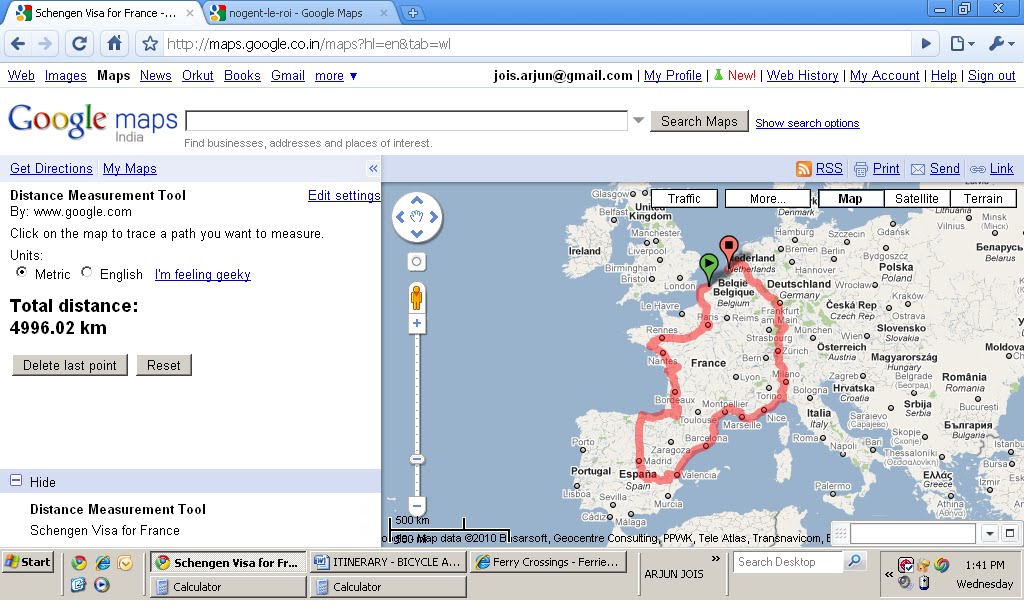This screenshot has height=613, width=1024.
Task: Click Delete last point
Action: pyautogui.click(x=70, y=366)
